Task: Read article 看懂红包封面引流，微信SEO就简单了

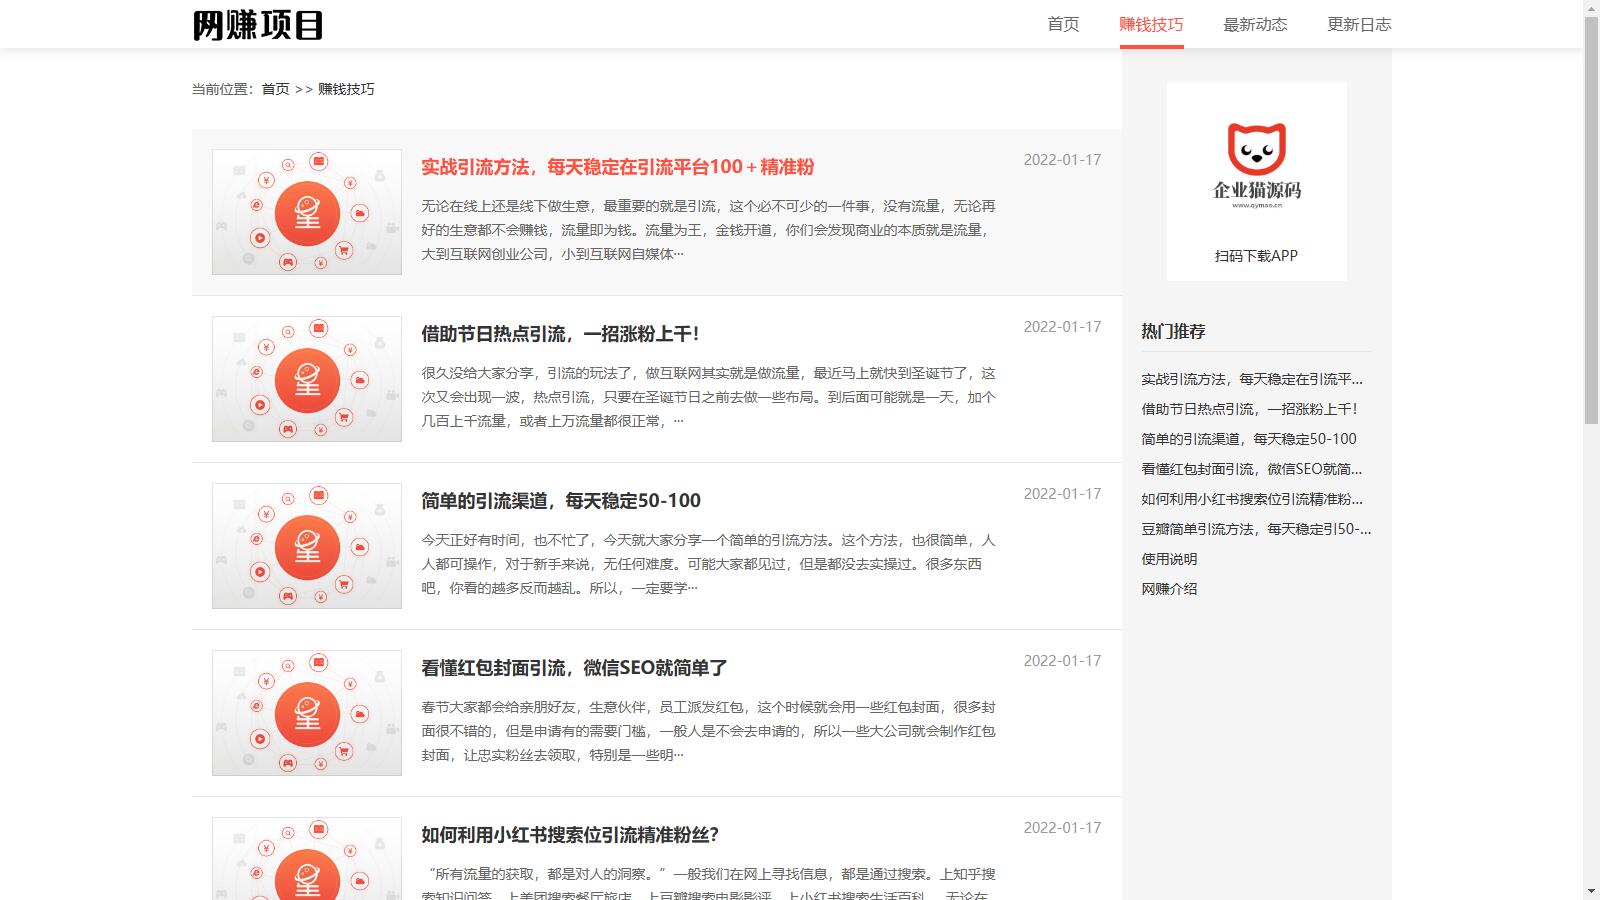Action: tap(574, 668)
